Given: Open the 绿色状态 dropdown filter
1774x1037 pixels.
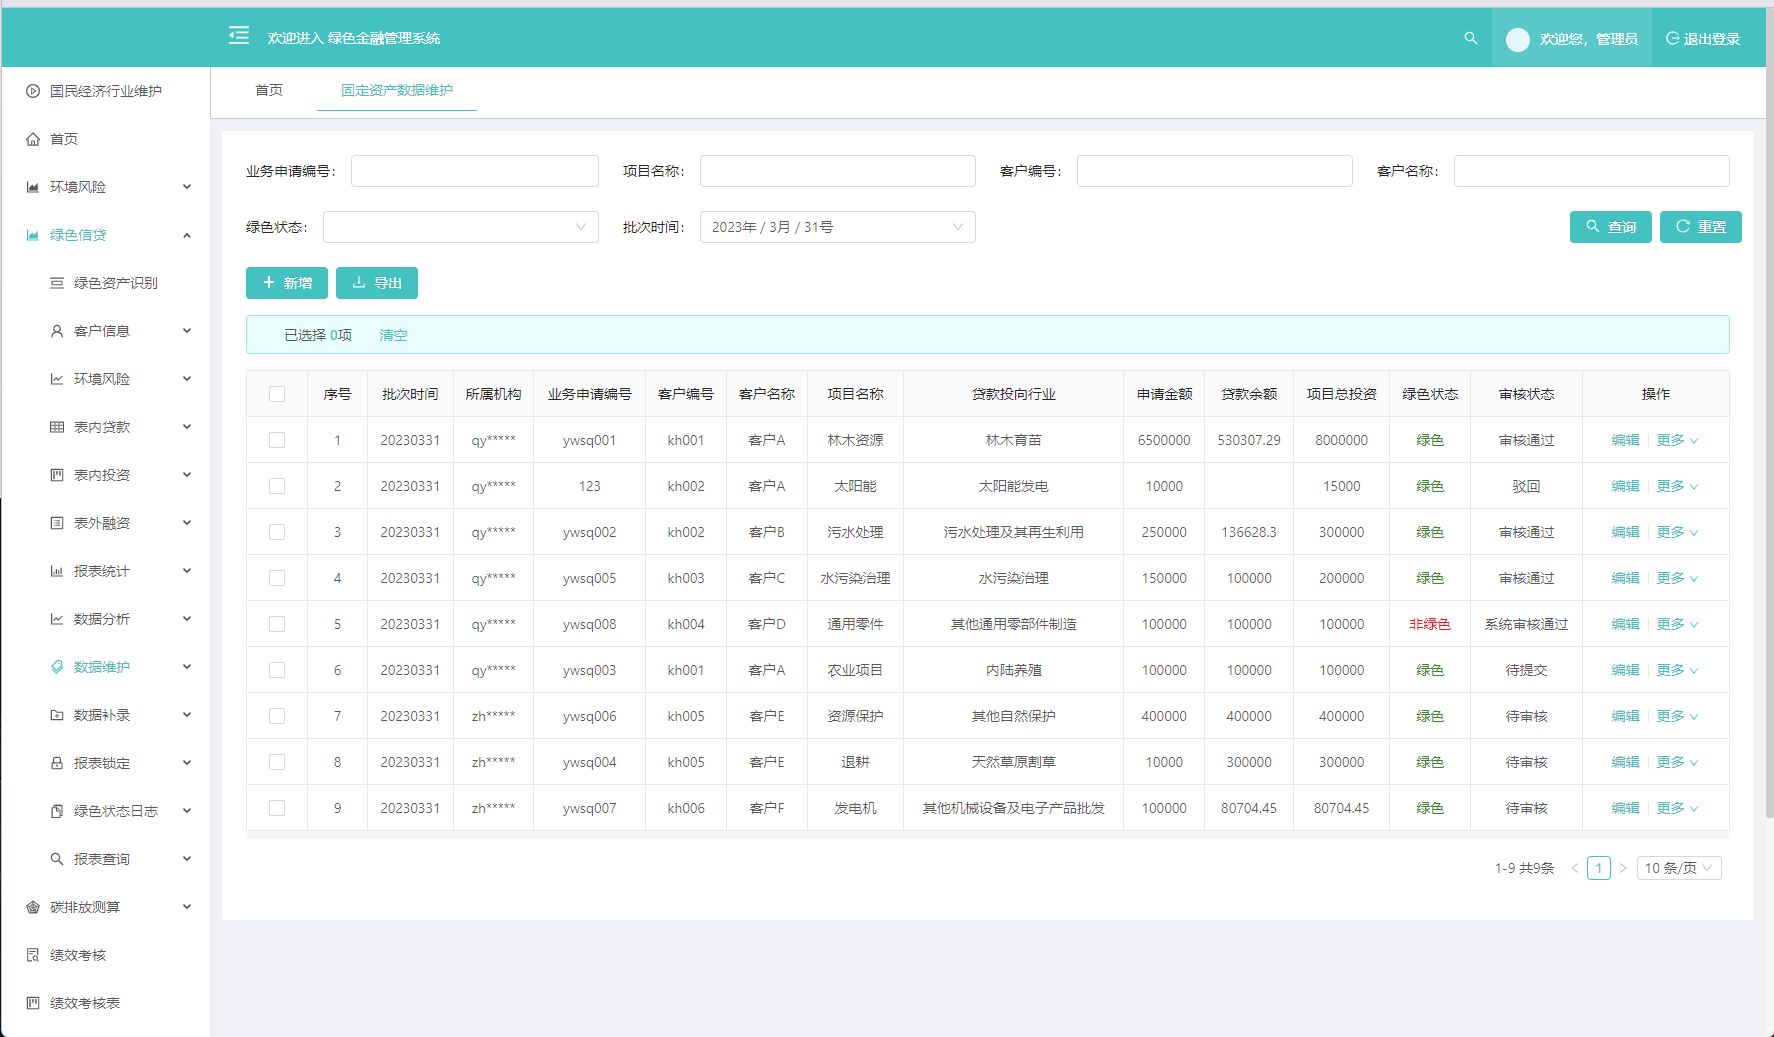Looking at the screenshot, I should tap(461, 227).
